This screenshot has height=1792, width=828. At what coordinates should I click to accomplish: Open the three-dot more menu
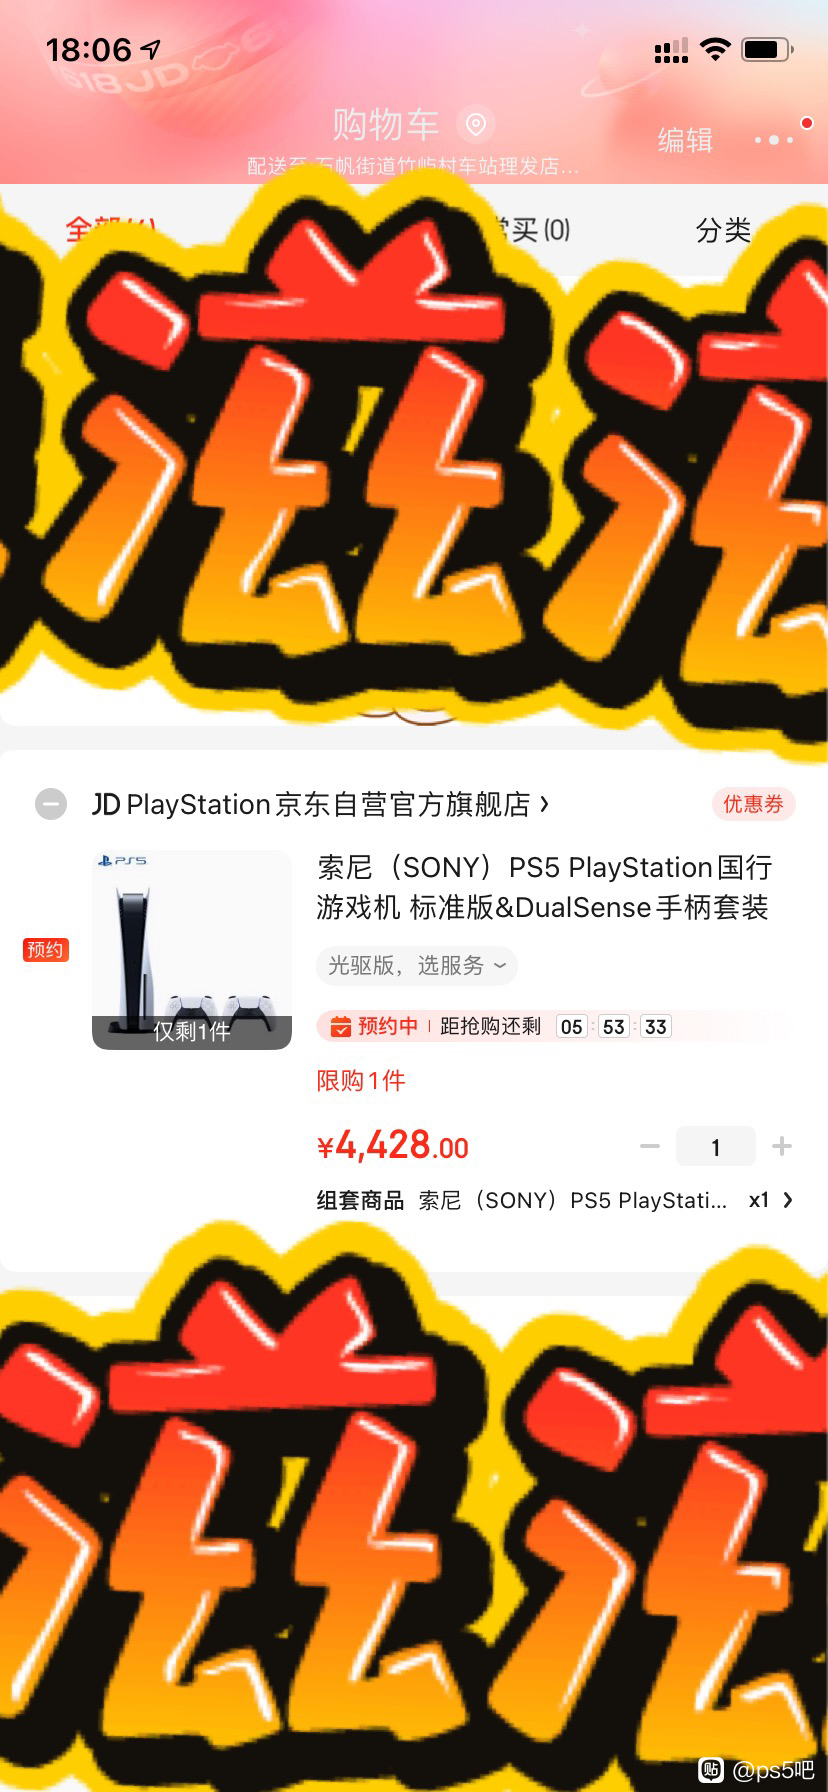pyautogui.click(x=774, y=140)
